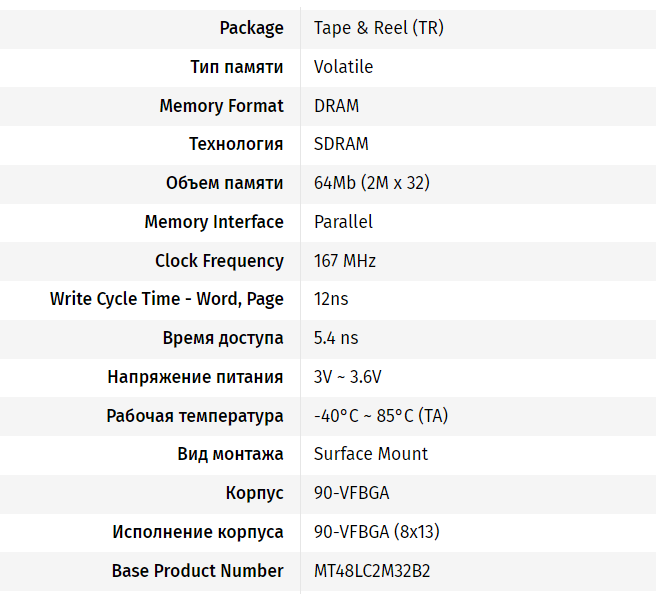656x605 pixels.
Task: Click the 'Clock Frequency' label
Action: pyautogui.click(x=219, y=261)
